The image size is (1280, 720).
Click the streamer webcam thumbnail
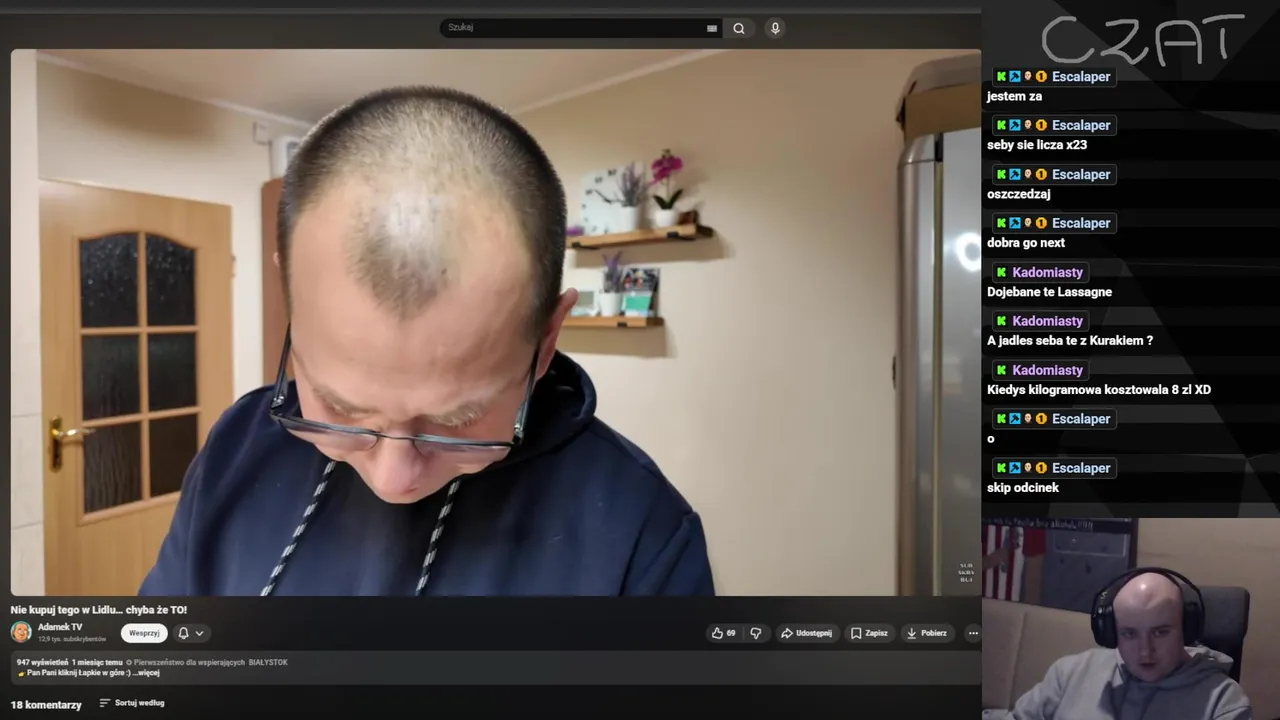[1131, 619]
